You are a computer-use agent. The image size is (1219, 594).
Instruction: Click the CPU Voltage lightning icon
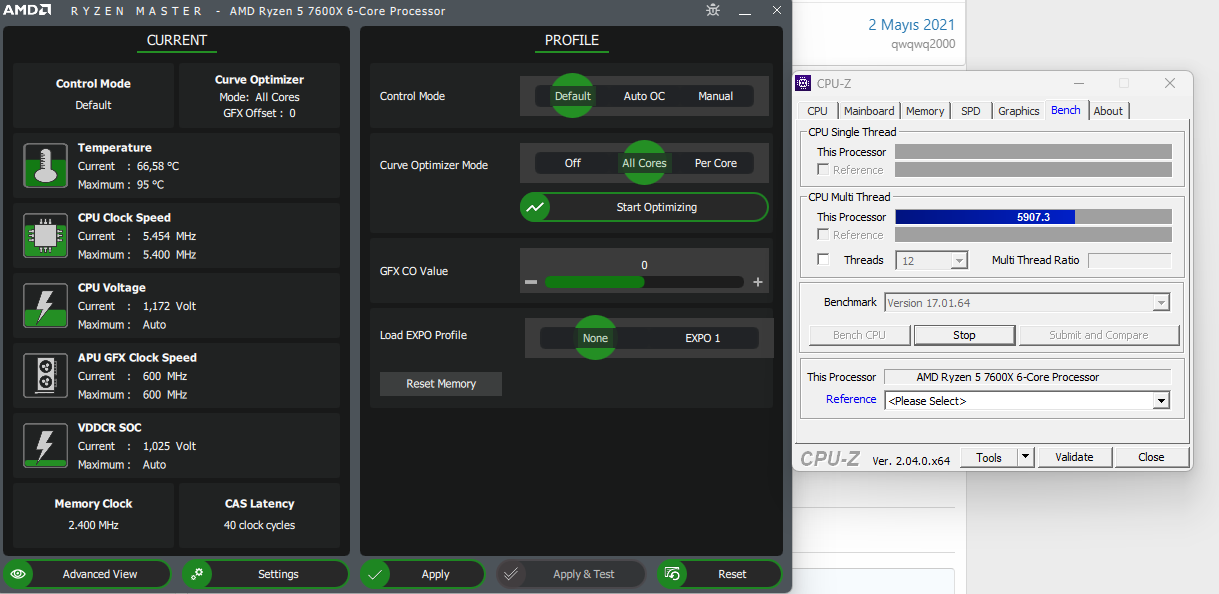(x=45, y=306)
